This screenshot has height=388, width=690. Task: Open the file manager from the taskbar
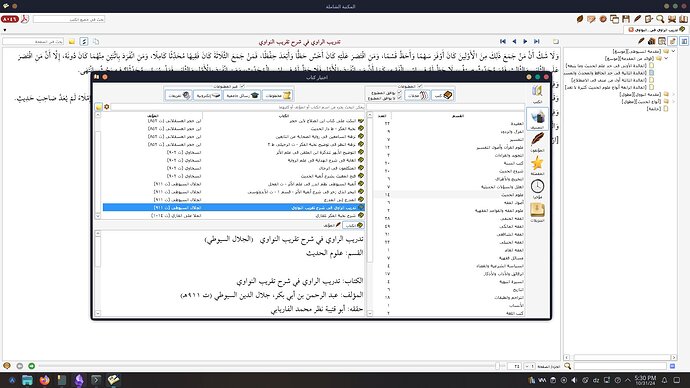27,380
